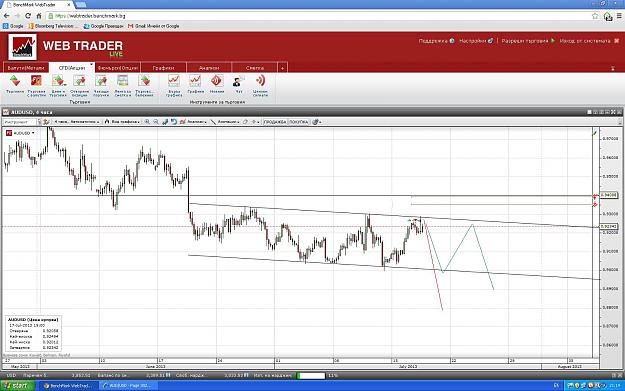Open the 'Чакащи поръчки' pending orders icon
This screenshot has width=625, height=391.
pyautogui.click(x=101, y=81)
